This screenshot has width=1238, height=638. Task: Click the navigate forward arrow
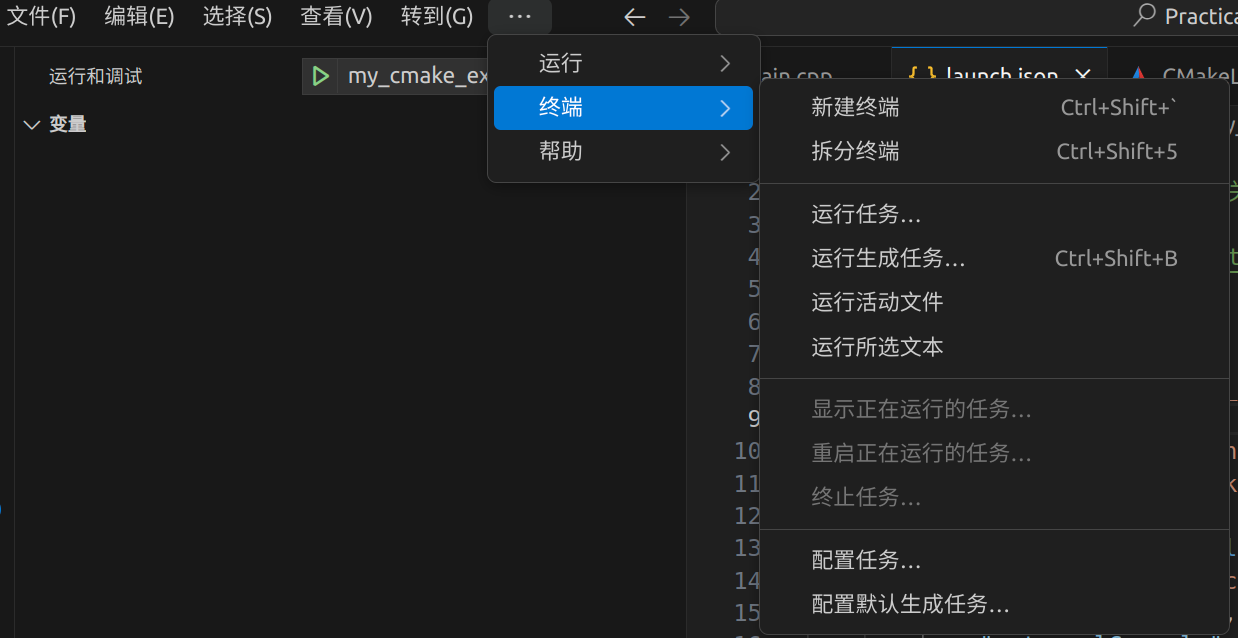click(679, 17)
